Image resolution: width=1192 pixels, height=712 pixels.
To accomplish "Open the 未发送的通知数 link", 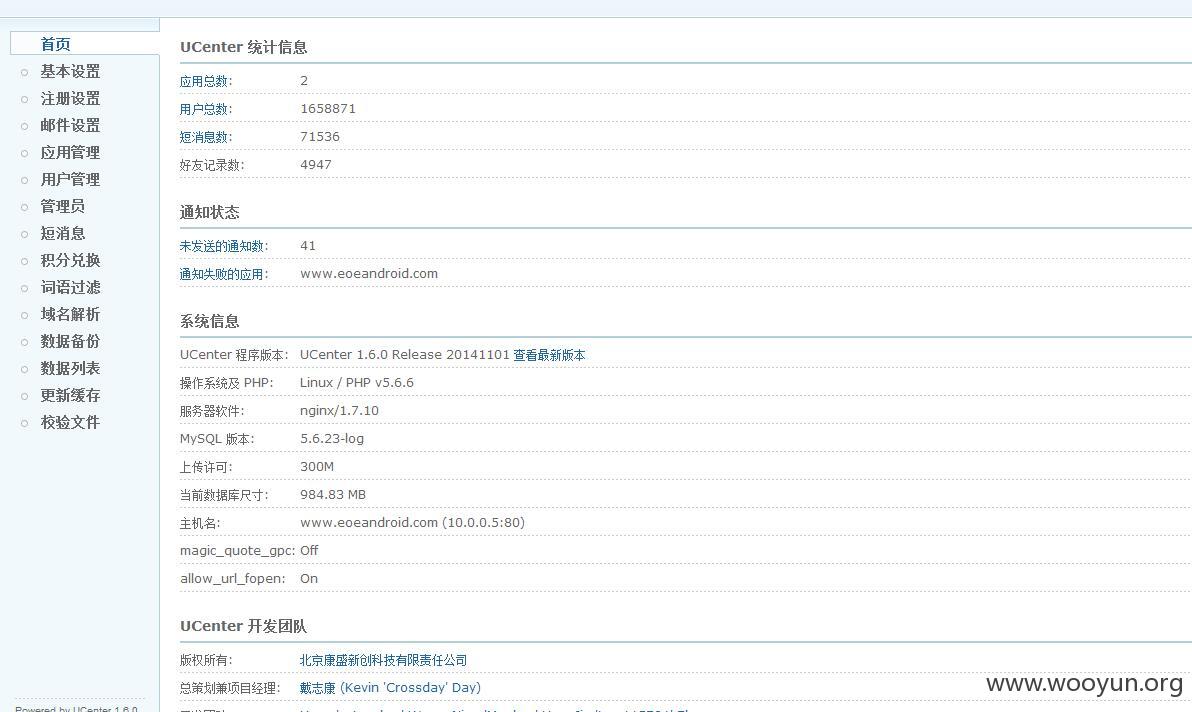I will point(224,246).
